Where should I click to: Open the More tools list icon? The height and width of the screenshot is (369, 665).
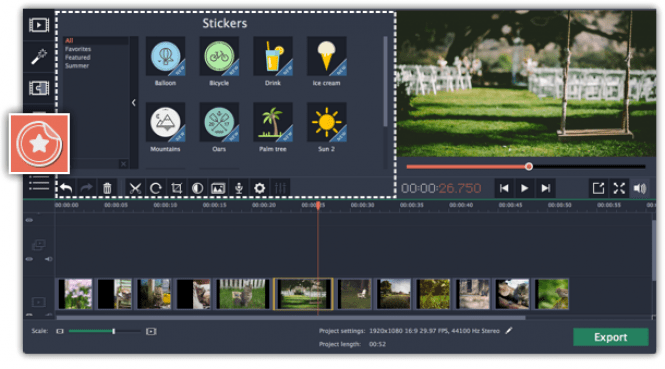pyautogui.click(x=39, y=182)
